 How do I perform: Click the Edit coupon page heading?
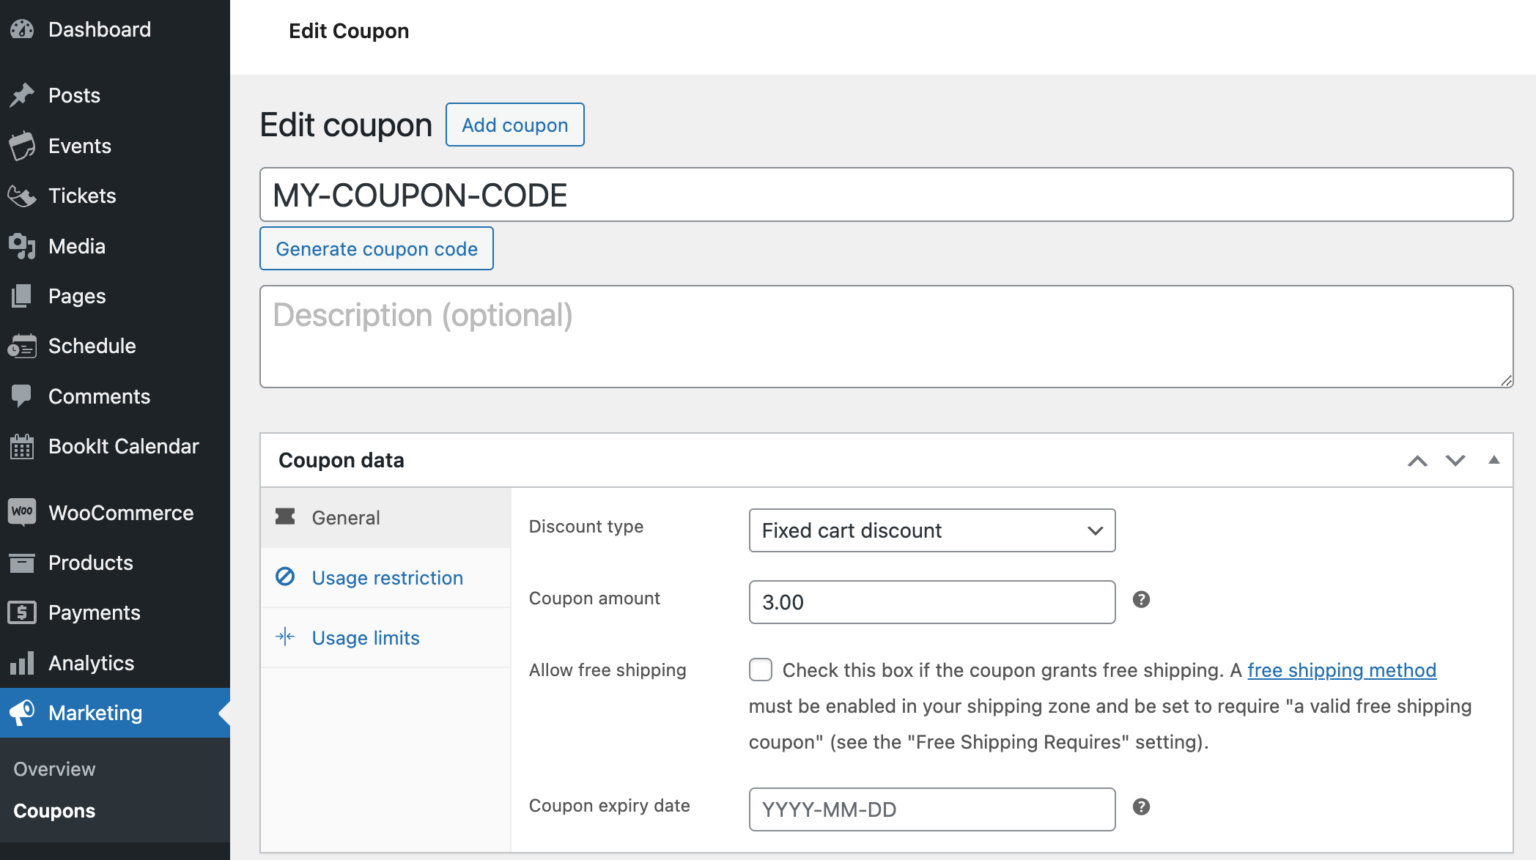[x=346, y=125]
